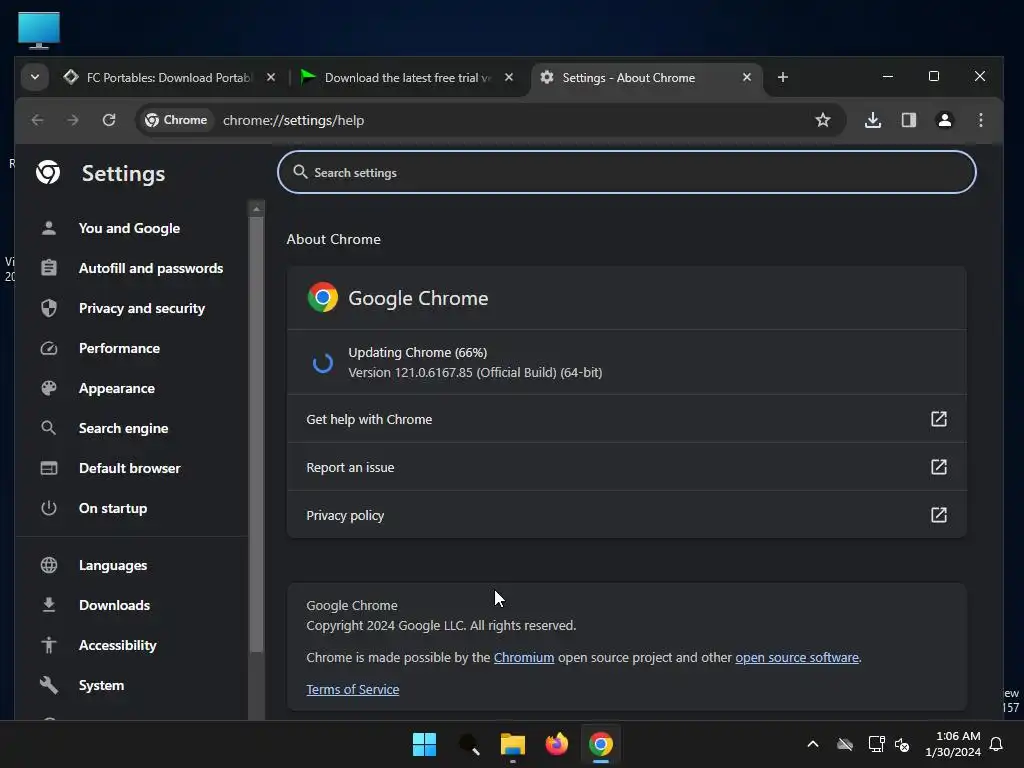1024x768 pixels.
Task: Open the profile avatar menu
Action: pos(944,120)
